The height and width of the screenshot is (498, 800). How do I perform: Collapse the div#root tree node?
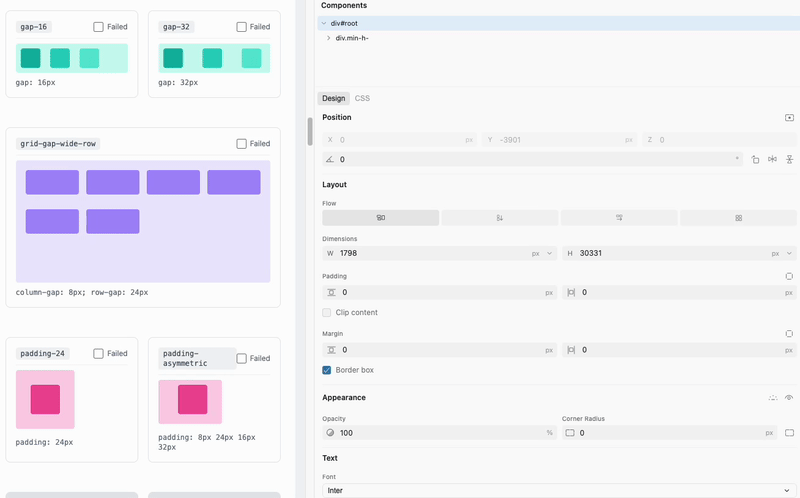click(x=324, y=22)
